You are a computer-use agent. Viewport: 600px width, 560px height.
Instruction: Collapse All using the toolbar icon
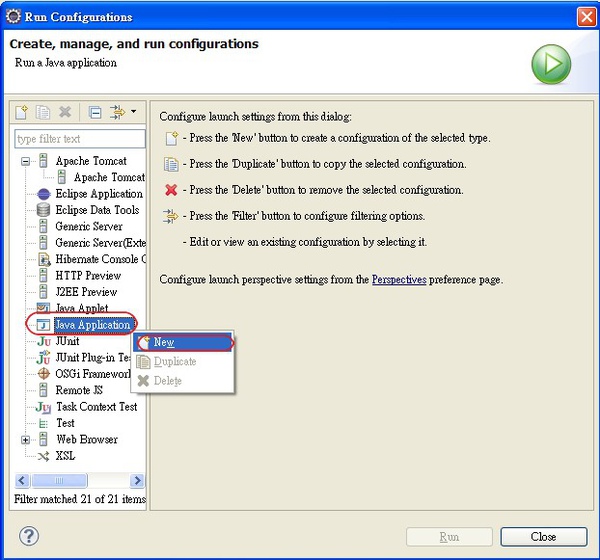[x=95, y=112]
